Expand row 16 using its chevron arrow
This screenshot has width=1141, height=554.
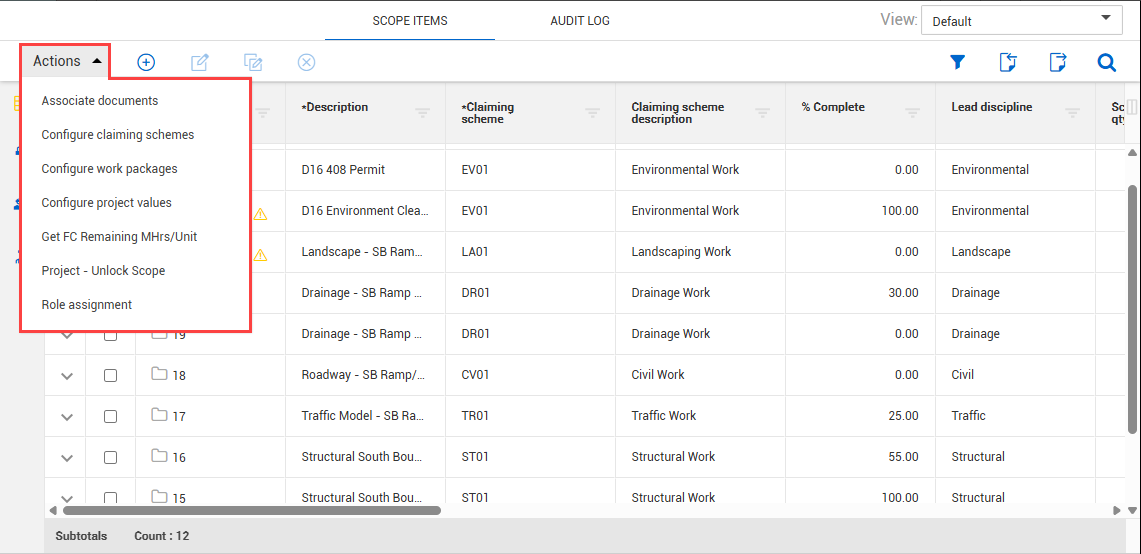tap(67, 458)
